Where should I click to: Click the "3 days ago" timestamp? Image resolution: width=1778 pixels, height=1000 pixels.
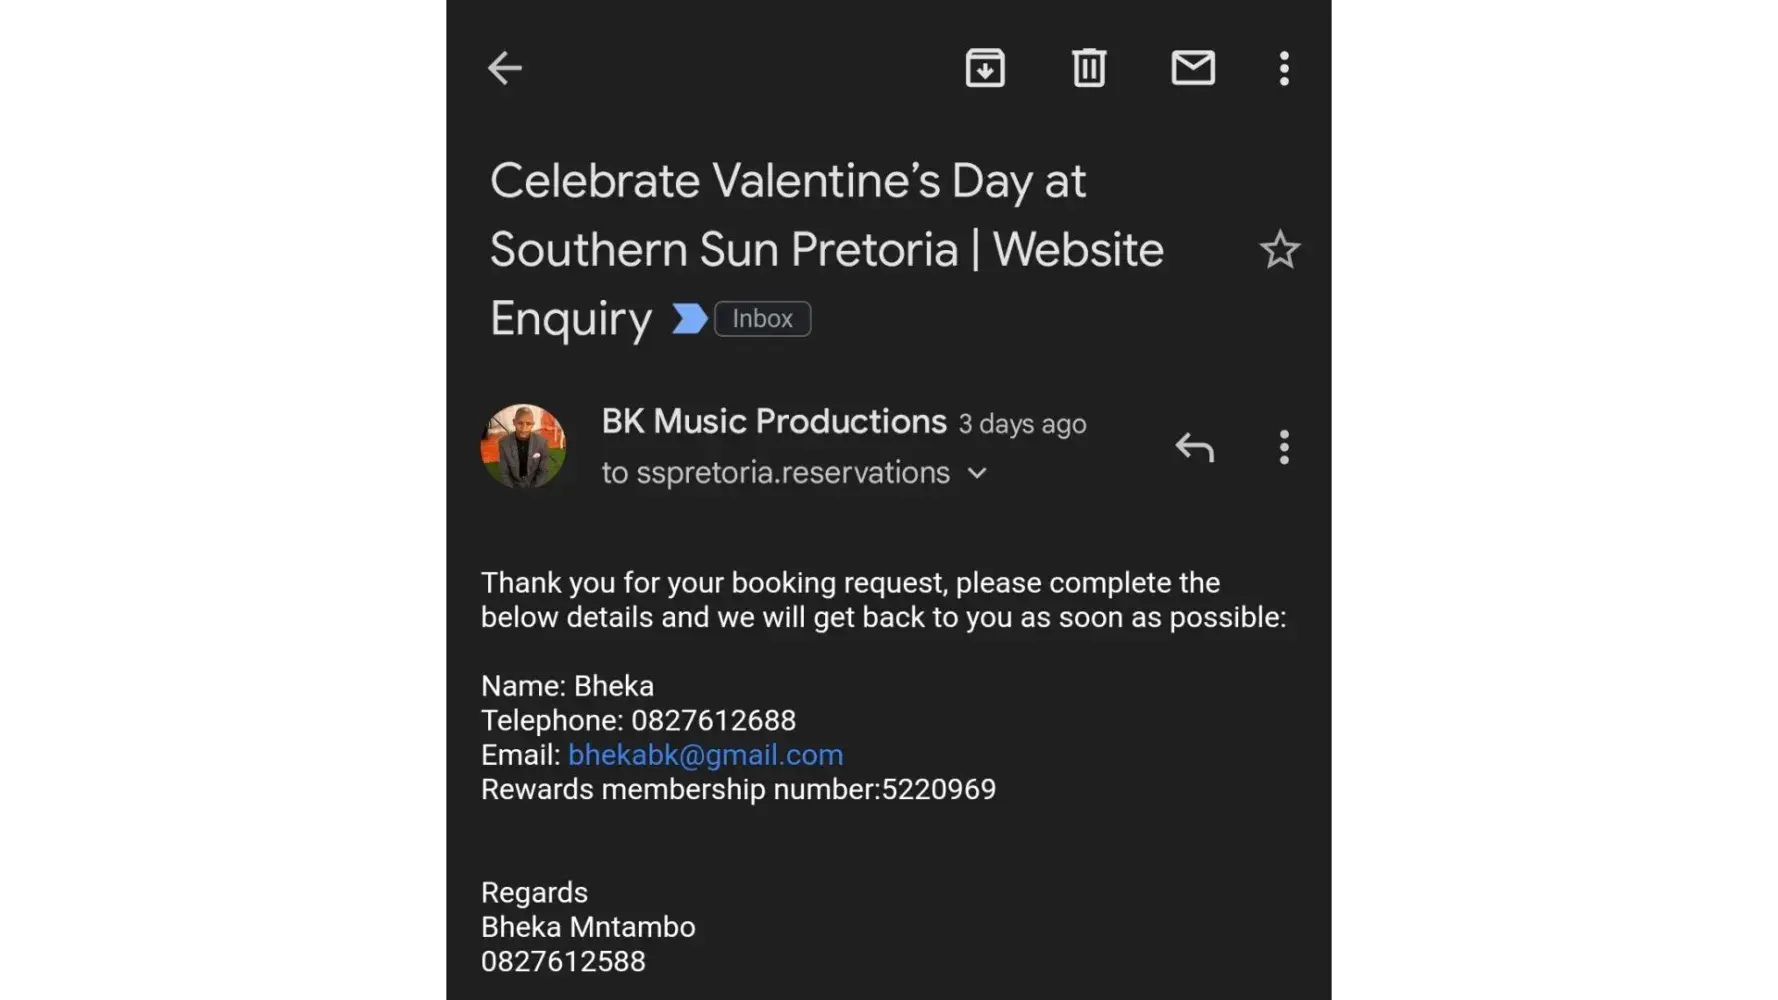click(1022, 424)
